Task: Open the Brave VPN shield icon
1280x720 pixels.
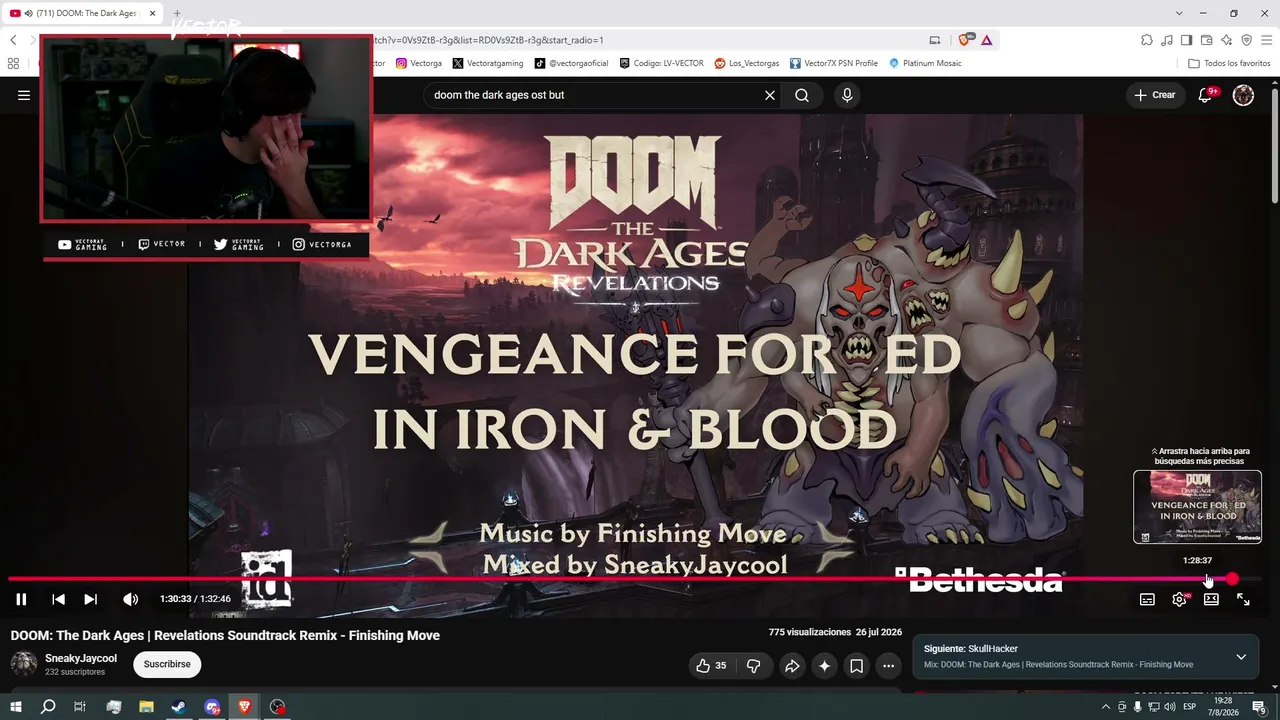Action: pyautogui.click(x=1246, y=40)
